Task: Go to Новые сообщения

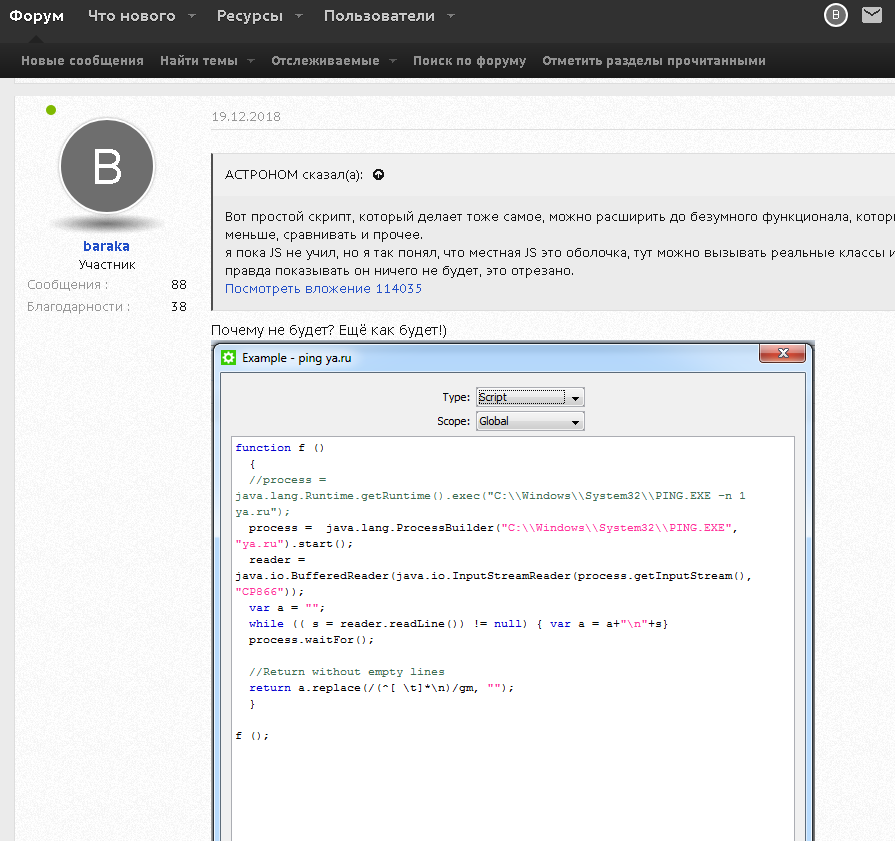Action: pyautogui.click(x=82, y=61)
